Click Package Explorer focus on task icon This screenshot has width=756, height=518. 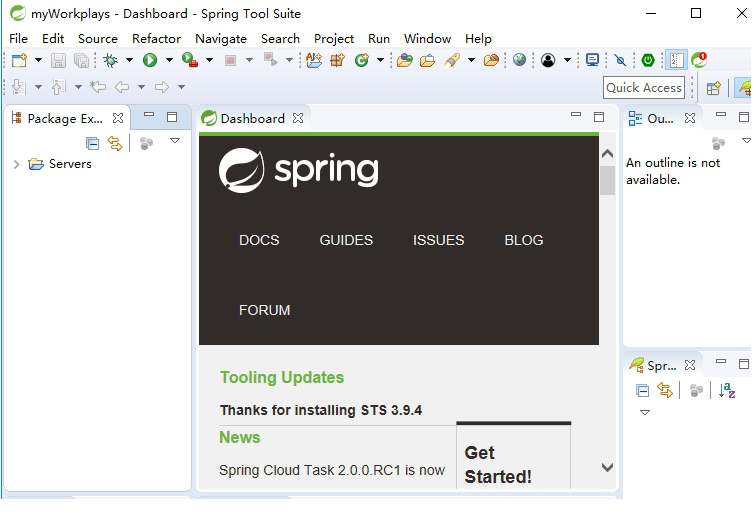(x=146, y=143)
